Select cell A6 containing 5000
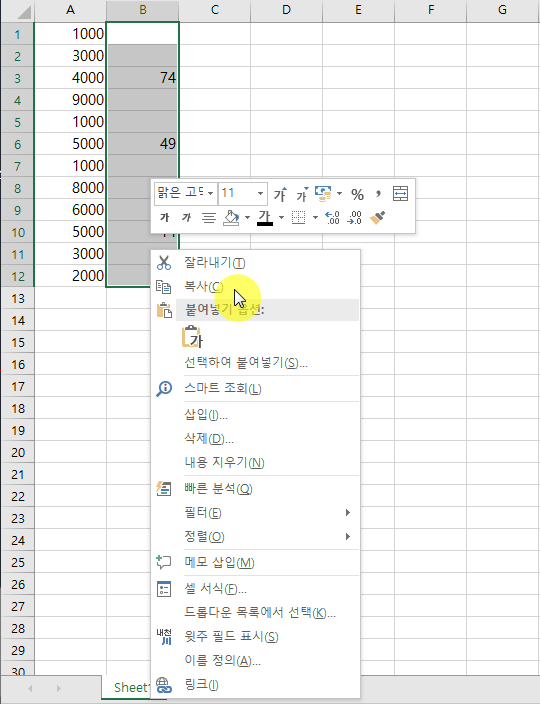This screenshot has width=540, height=704. coord(70,144)
